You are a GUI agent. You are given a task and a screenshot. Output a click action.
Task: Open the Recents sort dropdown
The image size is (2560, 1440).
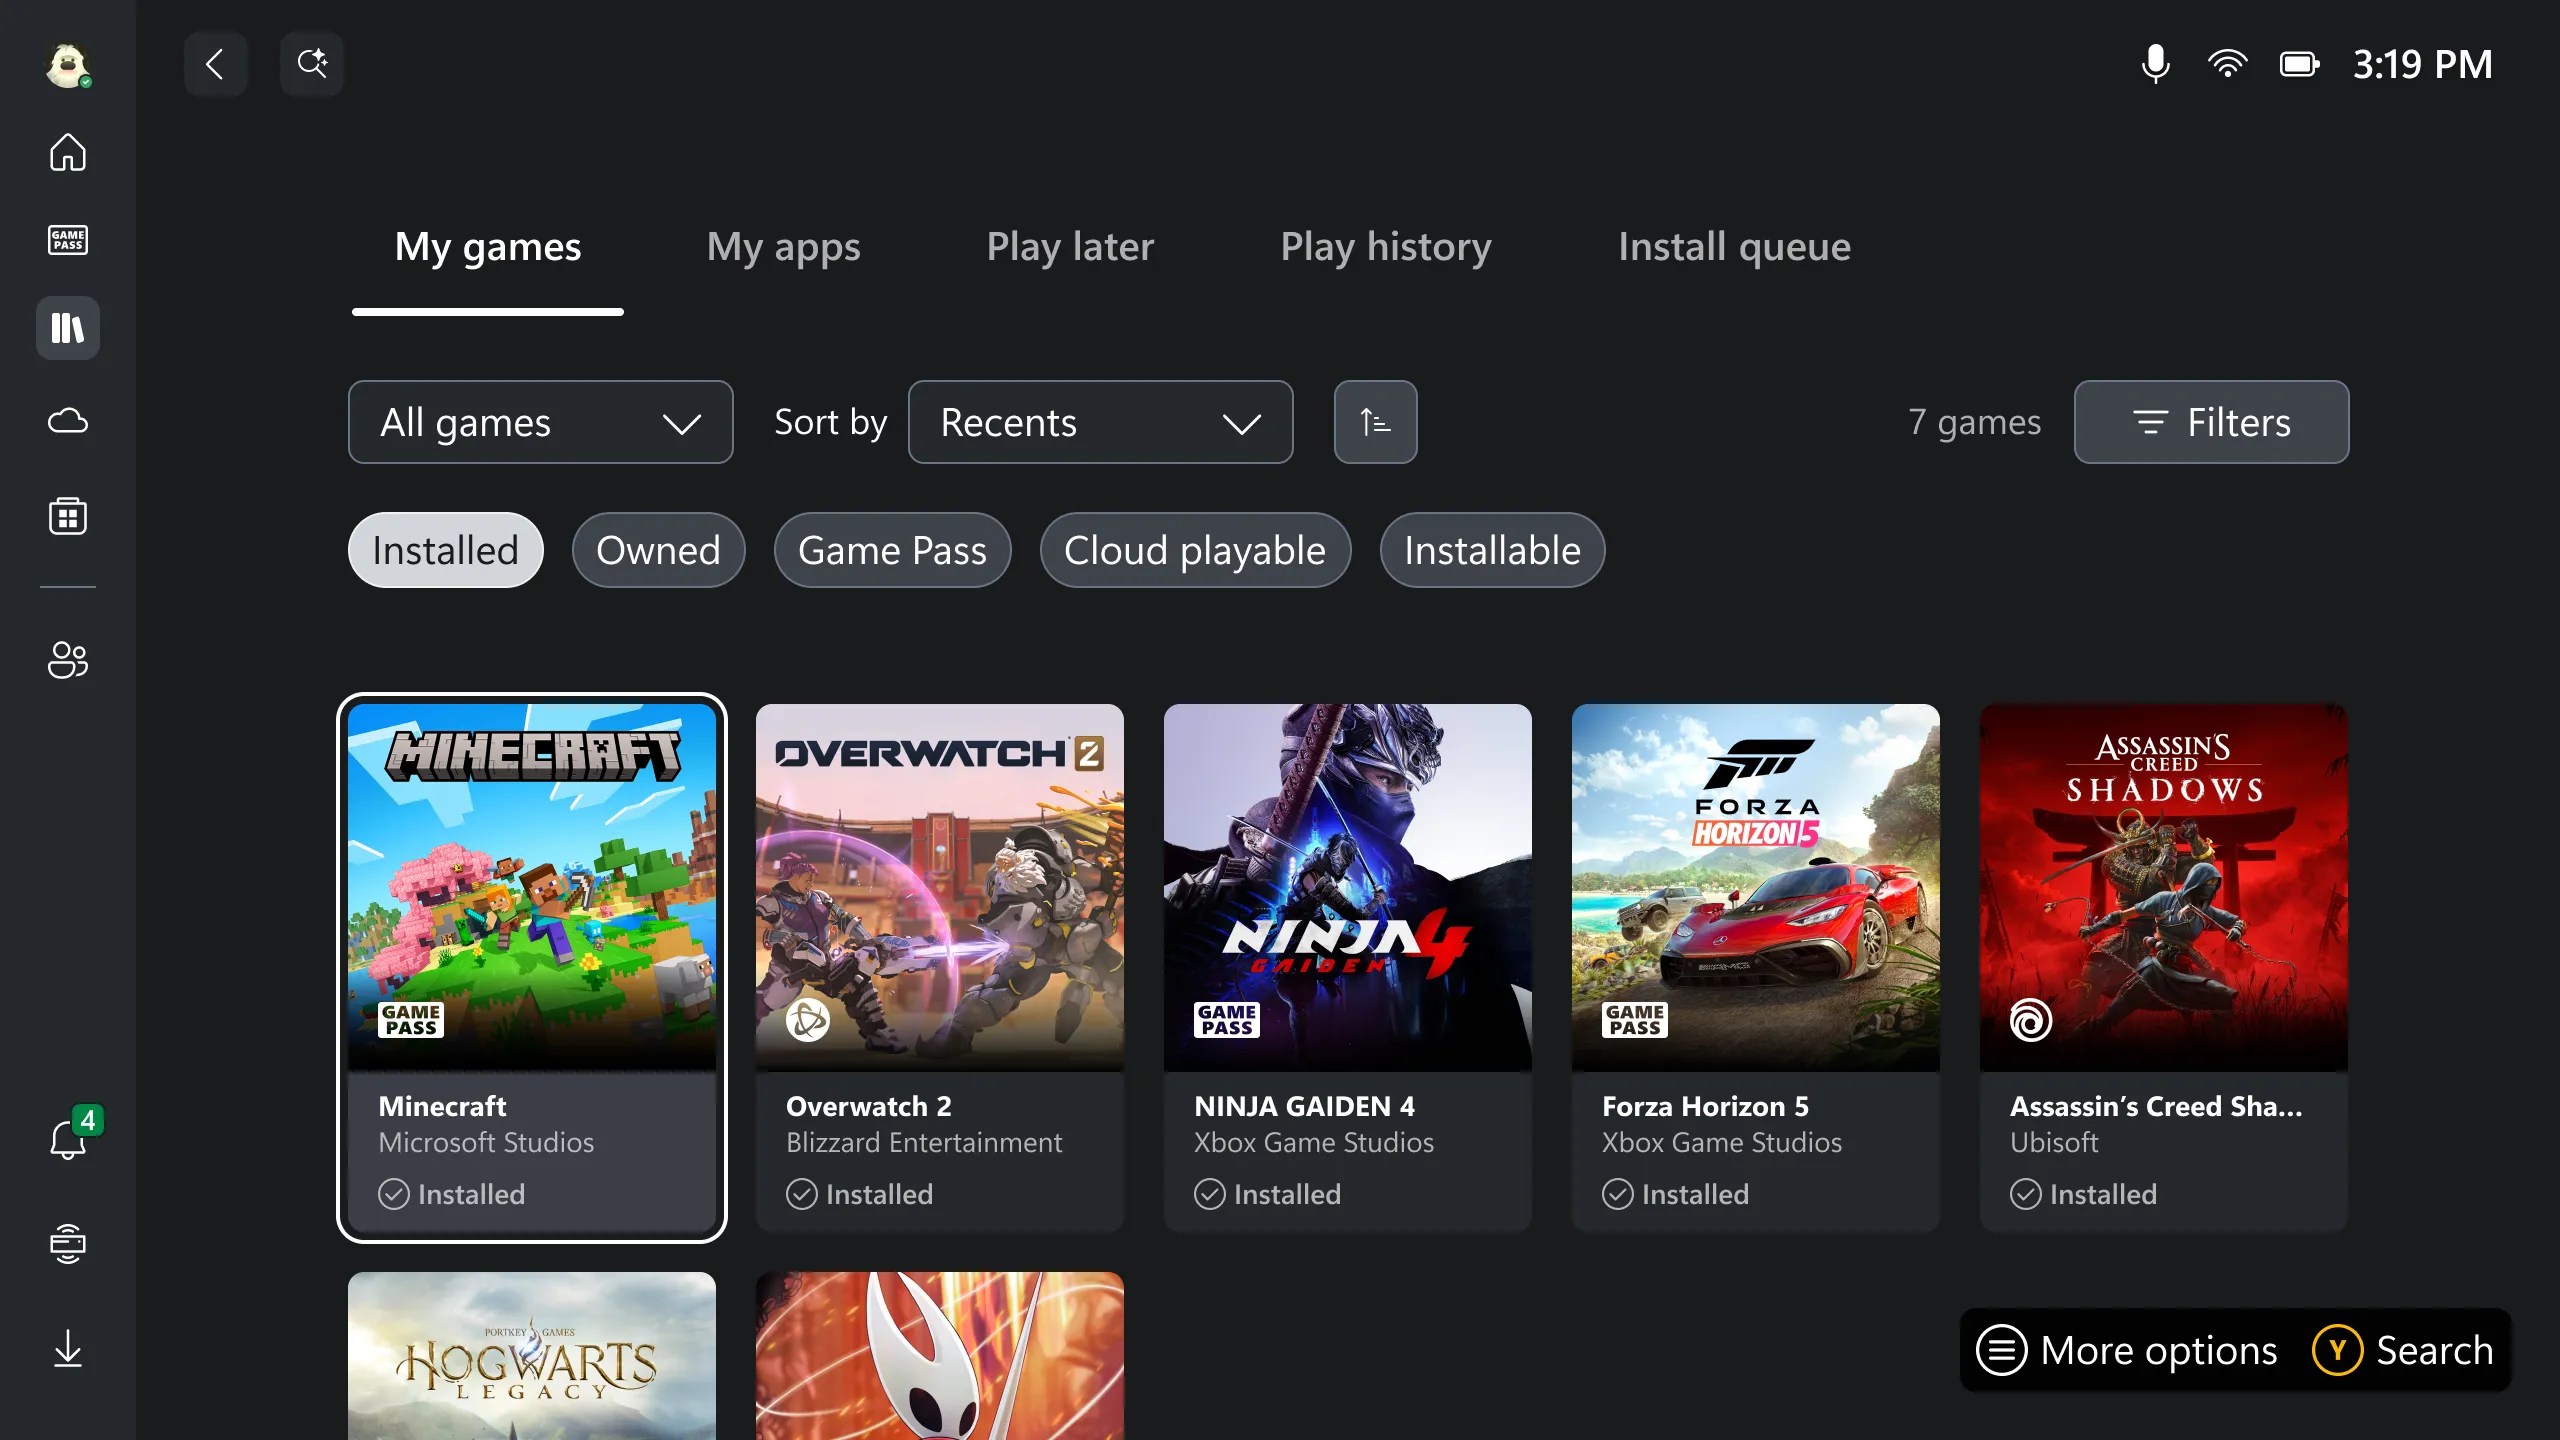pyautogui.click(x=1100, y=422)
